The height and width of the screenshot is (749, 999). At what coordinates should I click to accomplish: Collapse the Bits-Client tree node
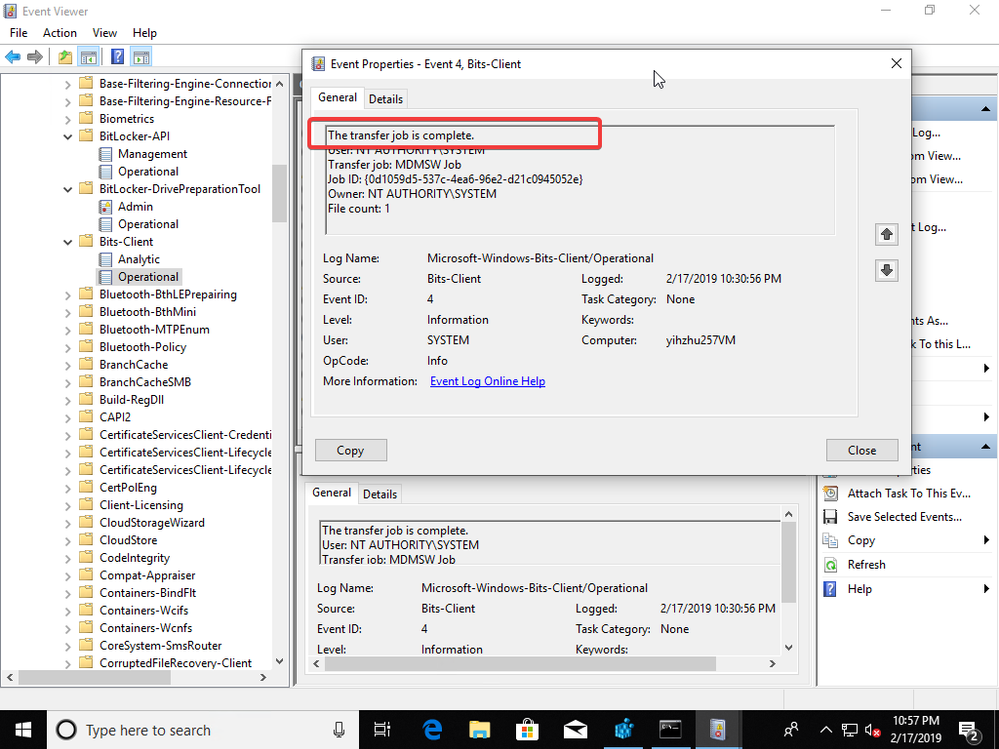point(68,242)
